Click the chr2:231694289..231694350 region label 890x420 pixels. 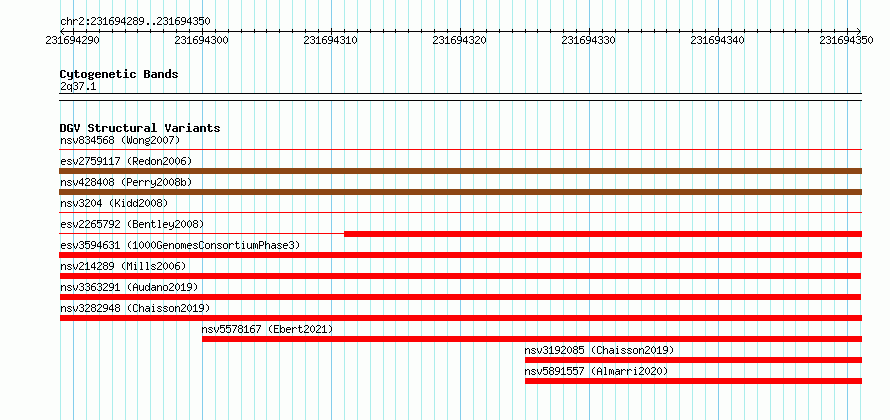[x=135, y=22]
